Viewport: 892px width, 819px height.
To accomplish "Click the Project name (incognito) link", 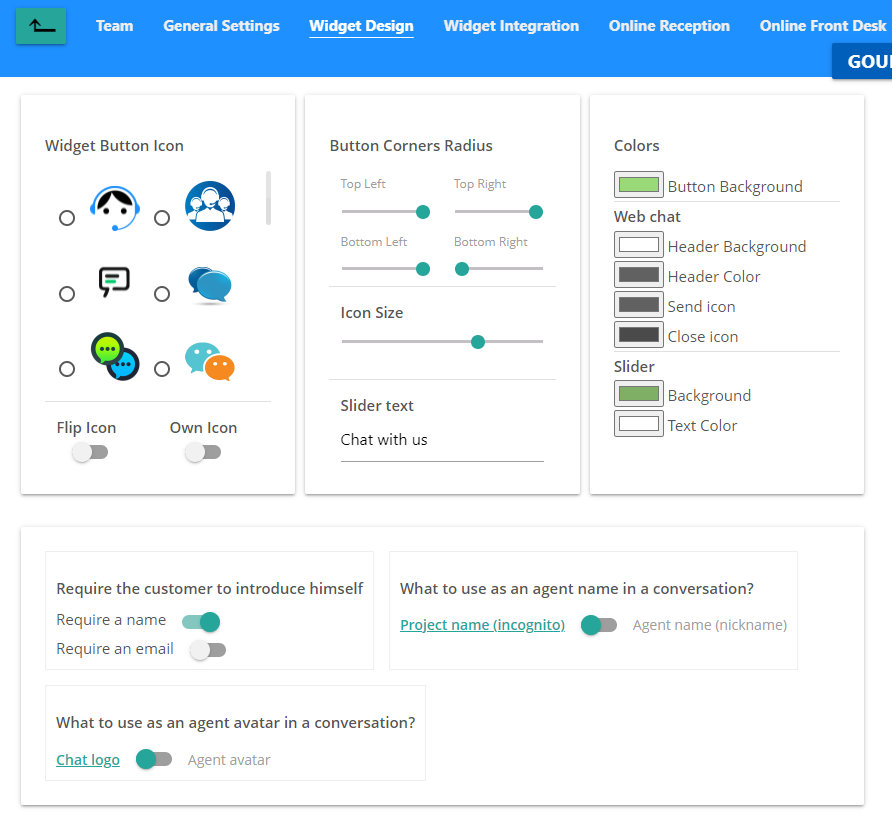I will pyautogui.click(x=482, y=625).
